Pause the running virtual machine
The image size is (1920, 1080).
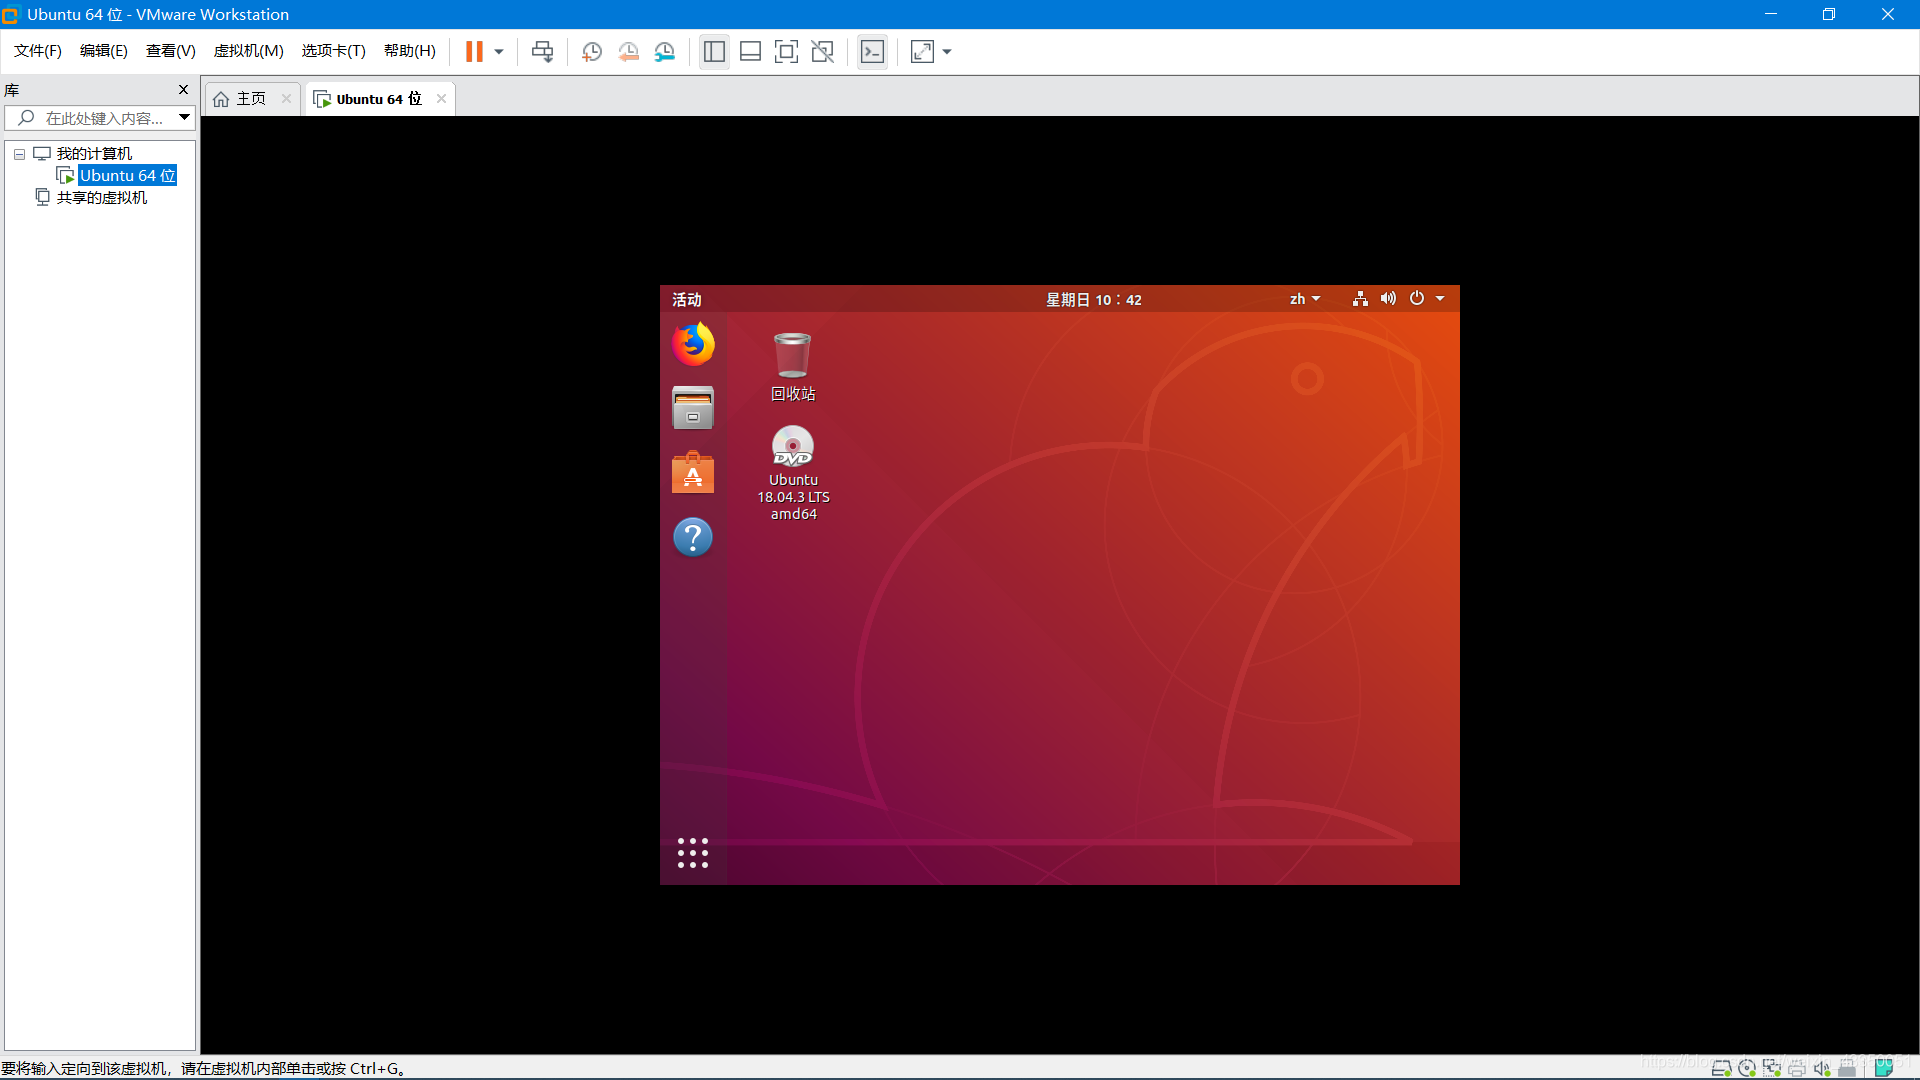pyautogui.click(x=474, y=52)
